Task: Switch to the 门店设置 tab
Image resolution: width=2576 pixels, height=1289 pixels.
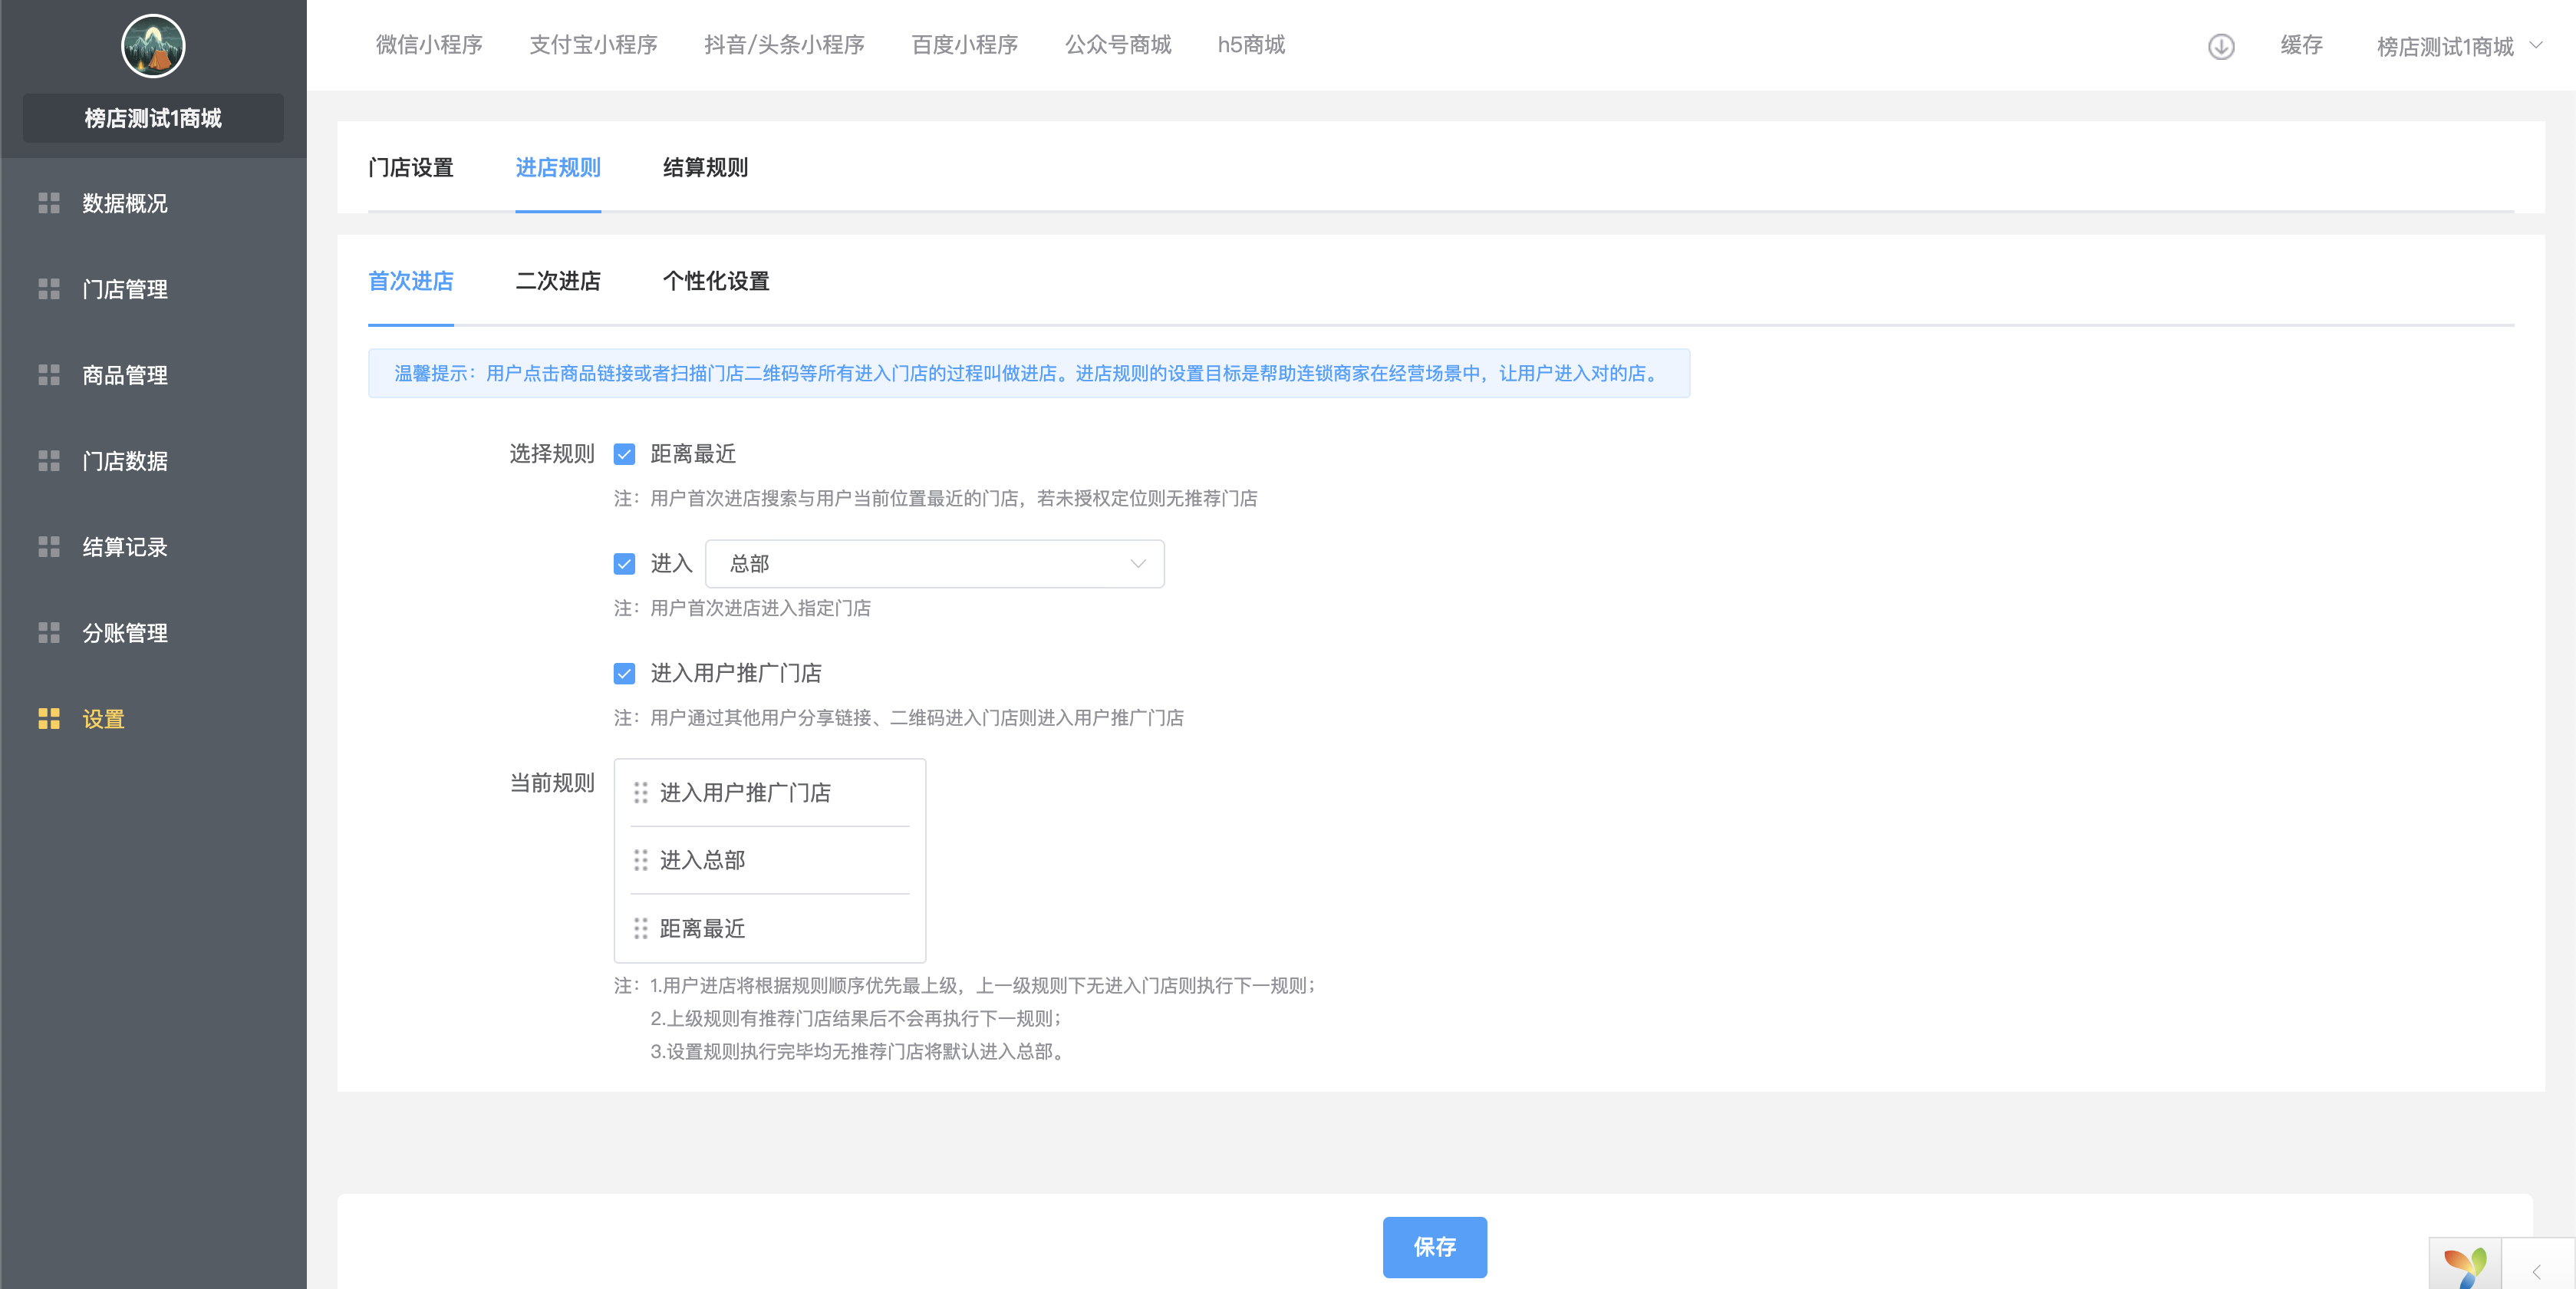Action: click(x=411, y=167)
